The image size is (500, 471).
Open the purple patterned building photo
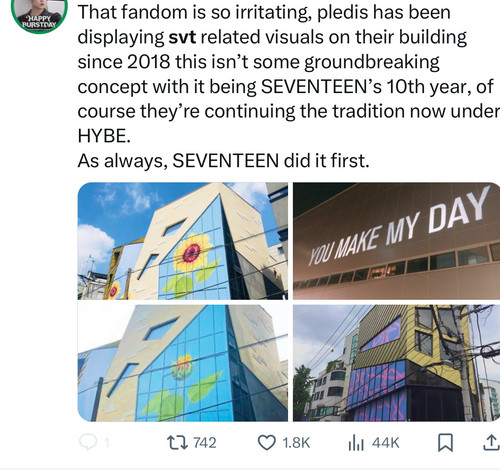(397, 363)
